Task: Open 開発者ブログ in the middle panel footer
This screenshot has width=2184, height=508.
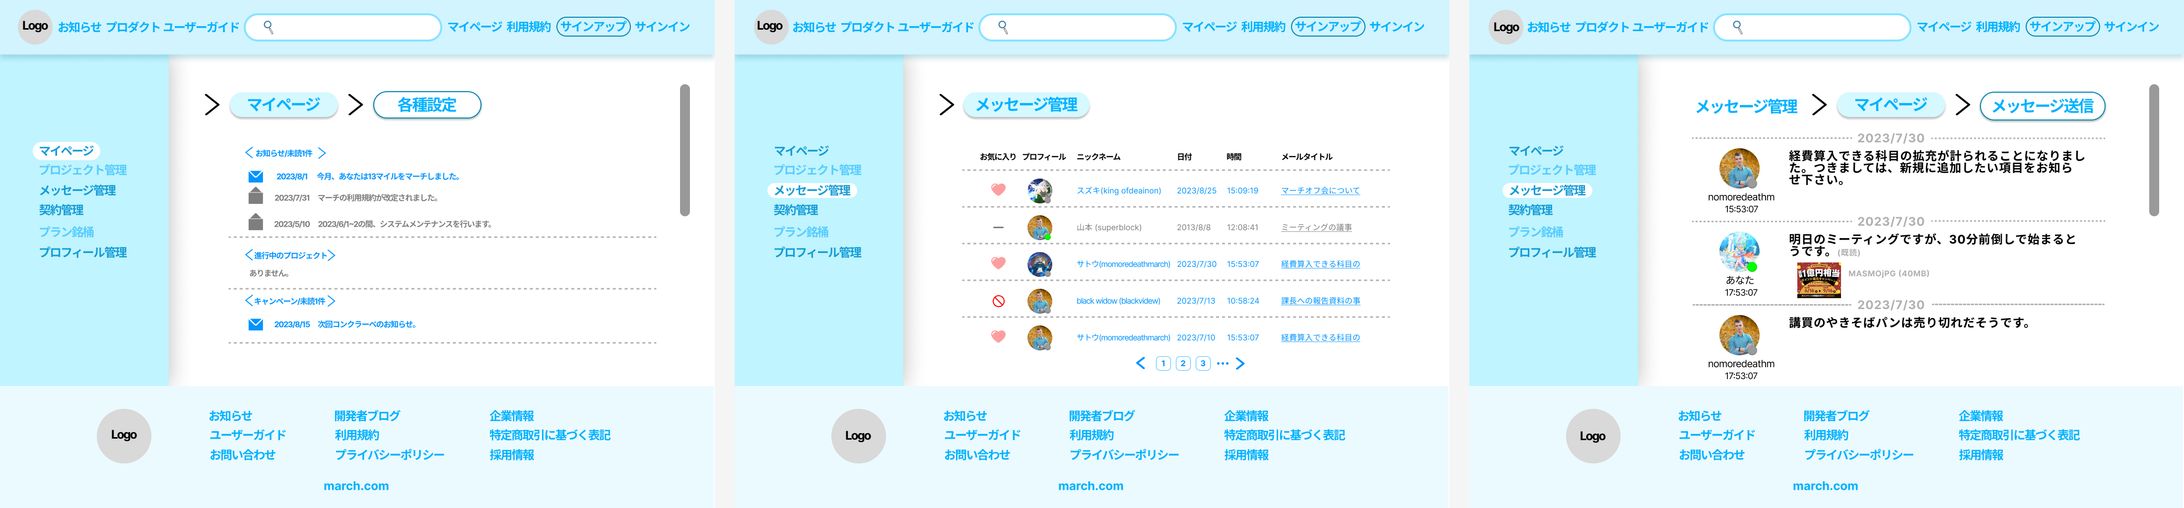Action: coord(1102,416)
